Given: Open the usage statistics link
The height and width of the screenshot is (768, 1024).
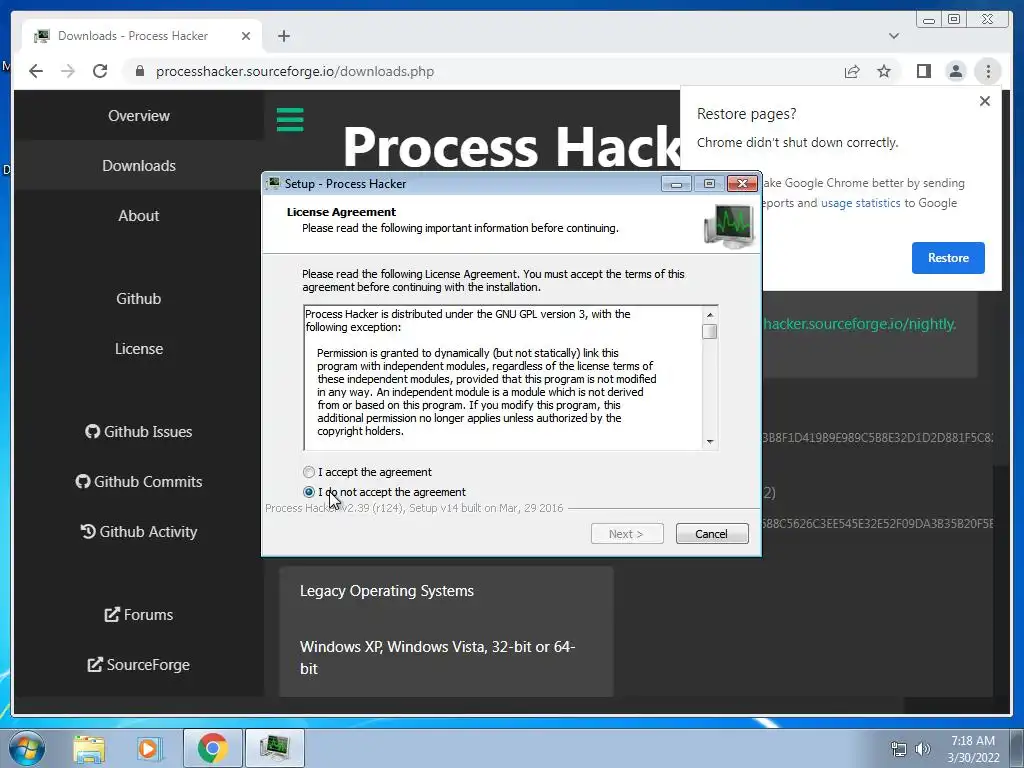Looking at the screenshot, I should tap(861, 203).
